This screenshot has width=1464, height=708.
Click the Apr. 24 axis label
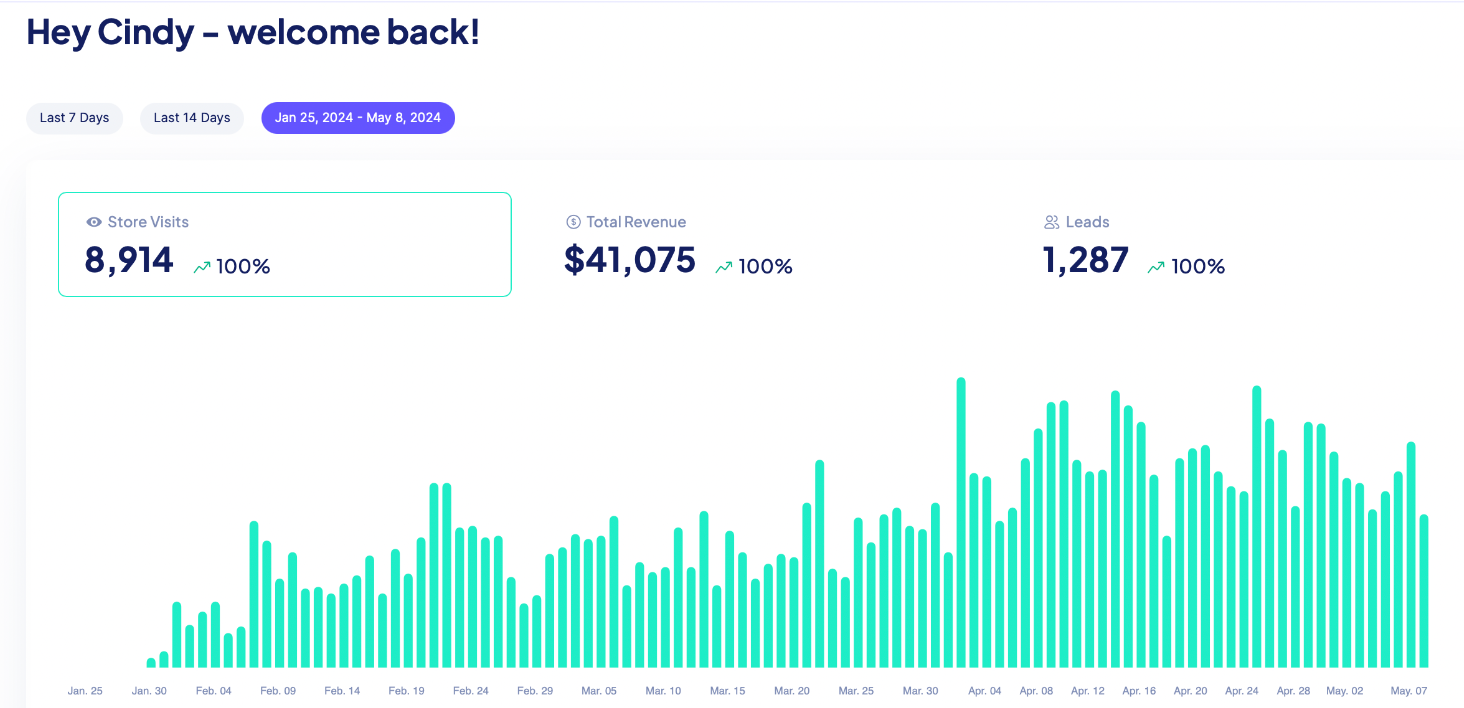pyautogui.click(x=1241, y=691)
